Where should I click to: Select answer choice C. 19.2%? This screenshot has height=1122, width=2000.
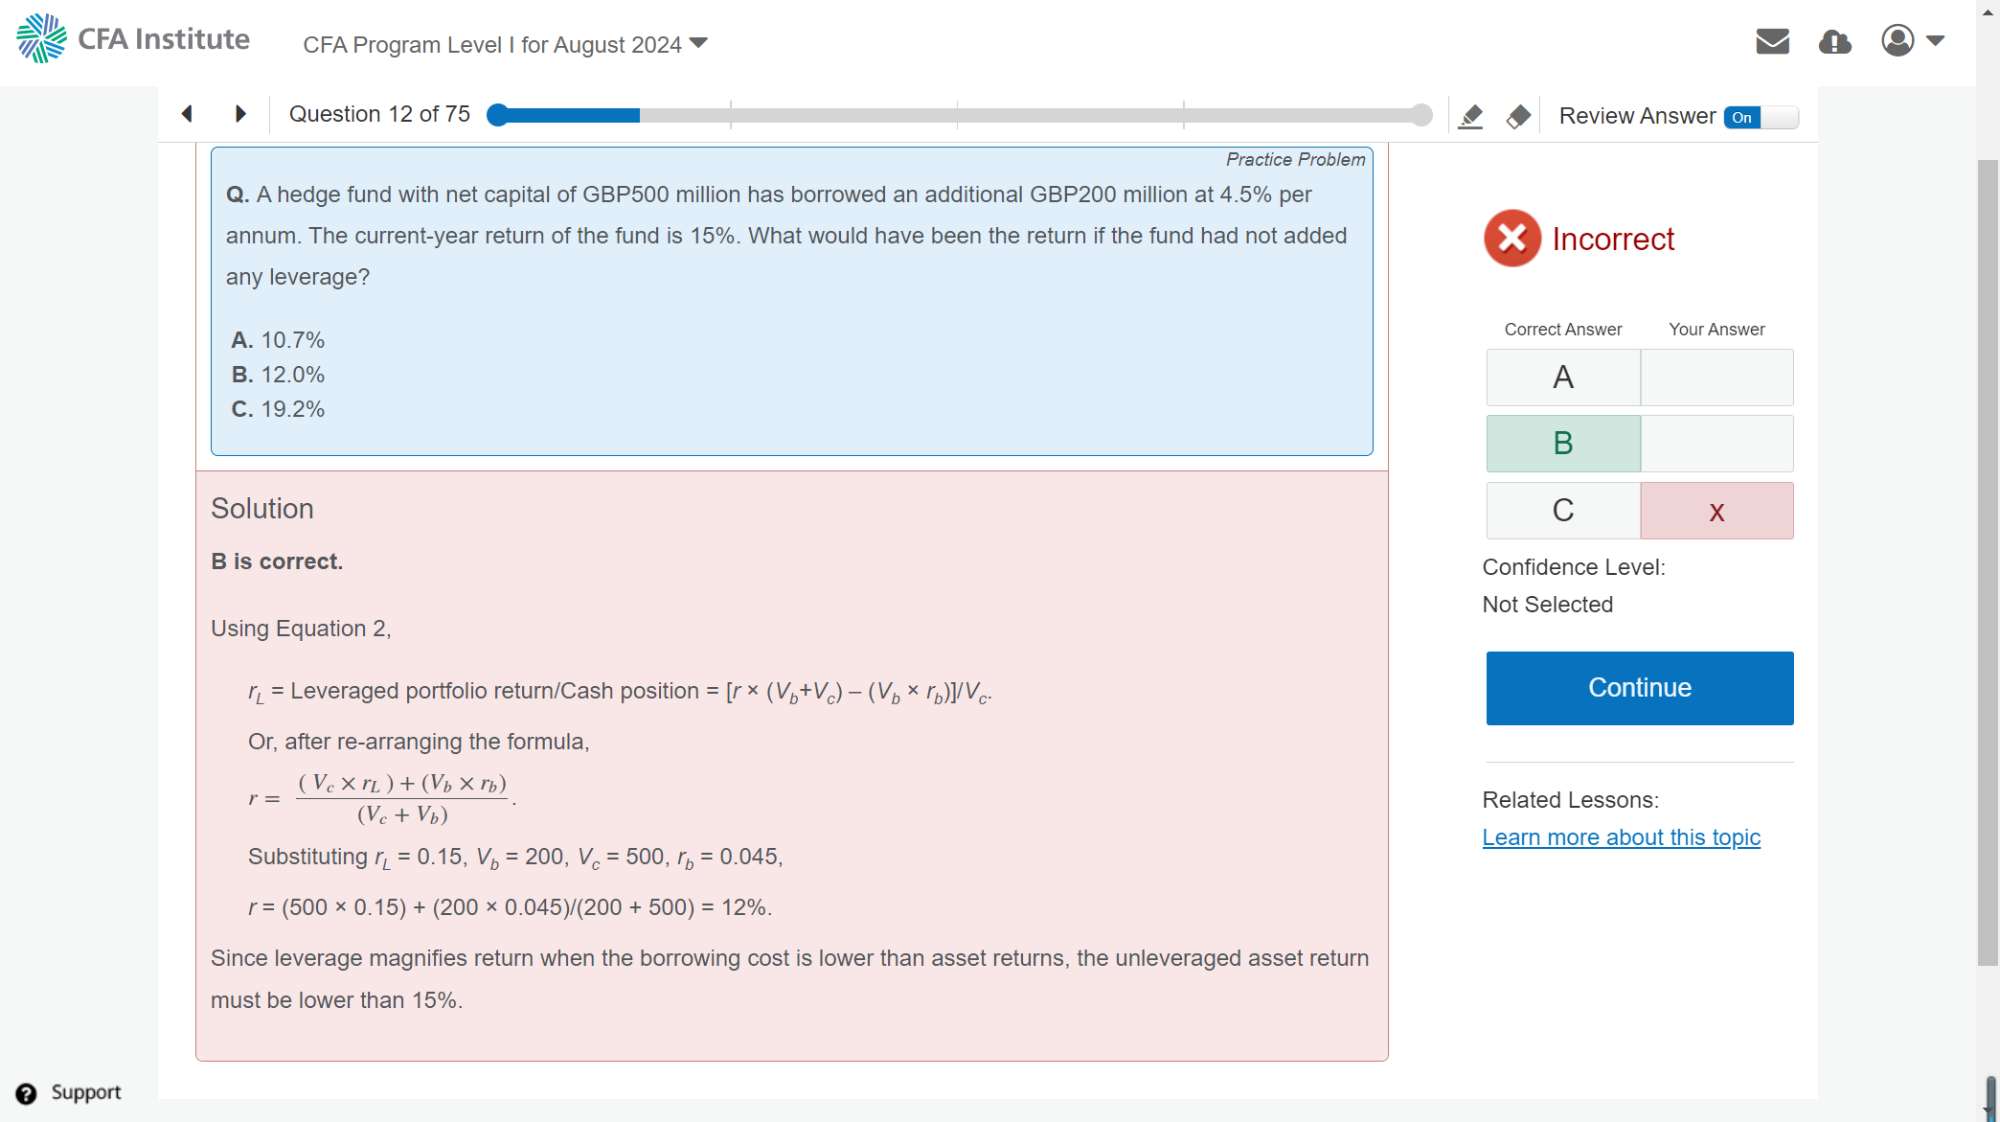pyautogui.click(x=278, y=409)
